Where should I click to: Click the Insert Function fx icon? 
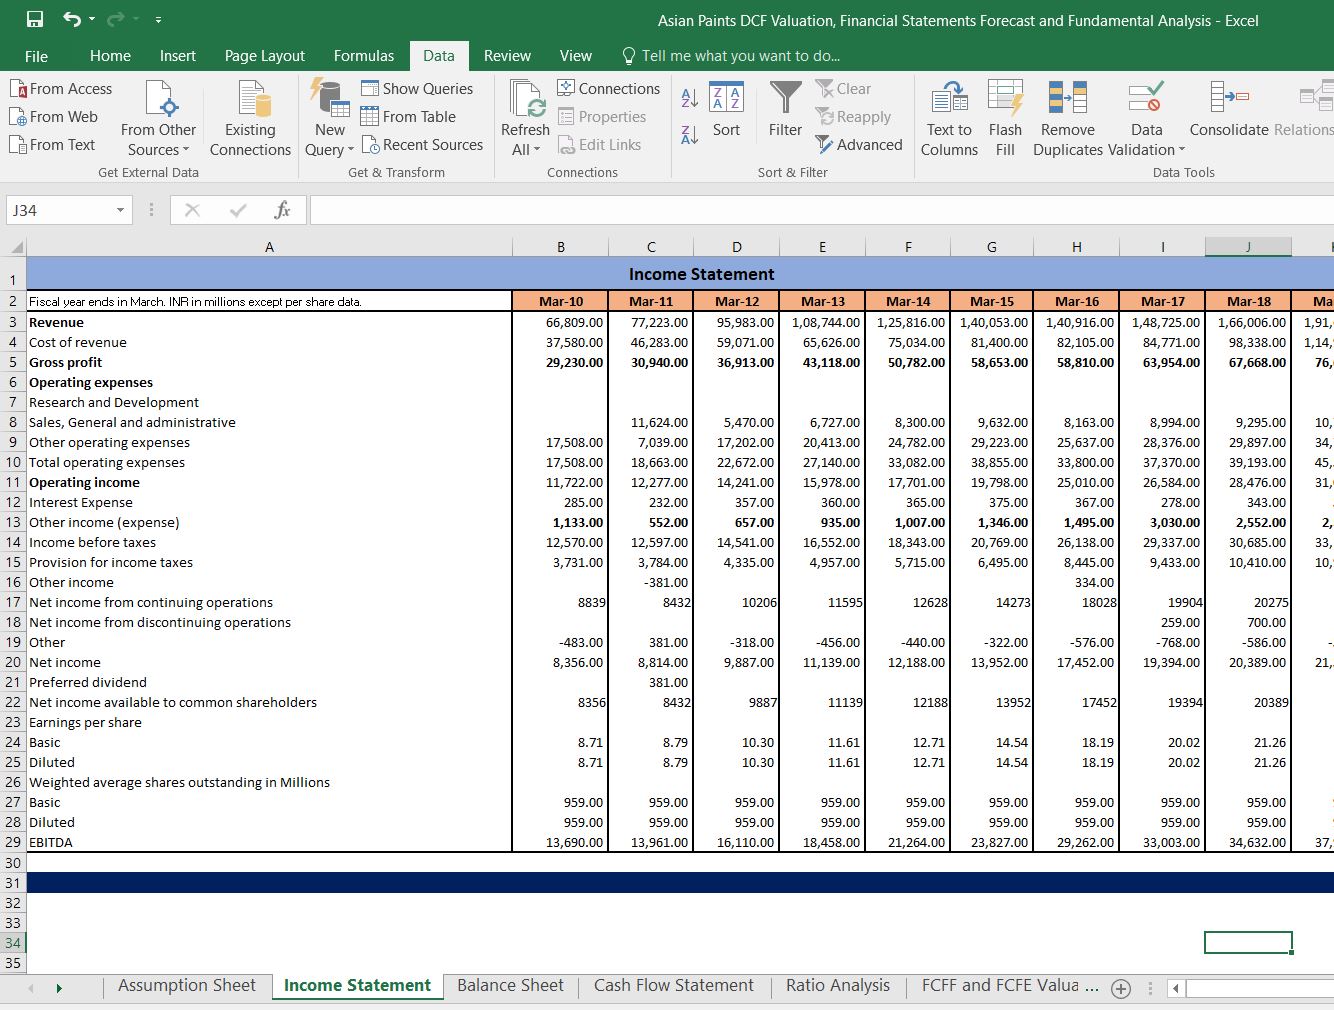coord(282,210)
